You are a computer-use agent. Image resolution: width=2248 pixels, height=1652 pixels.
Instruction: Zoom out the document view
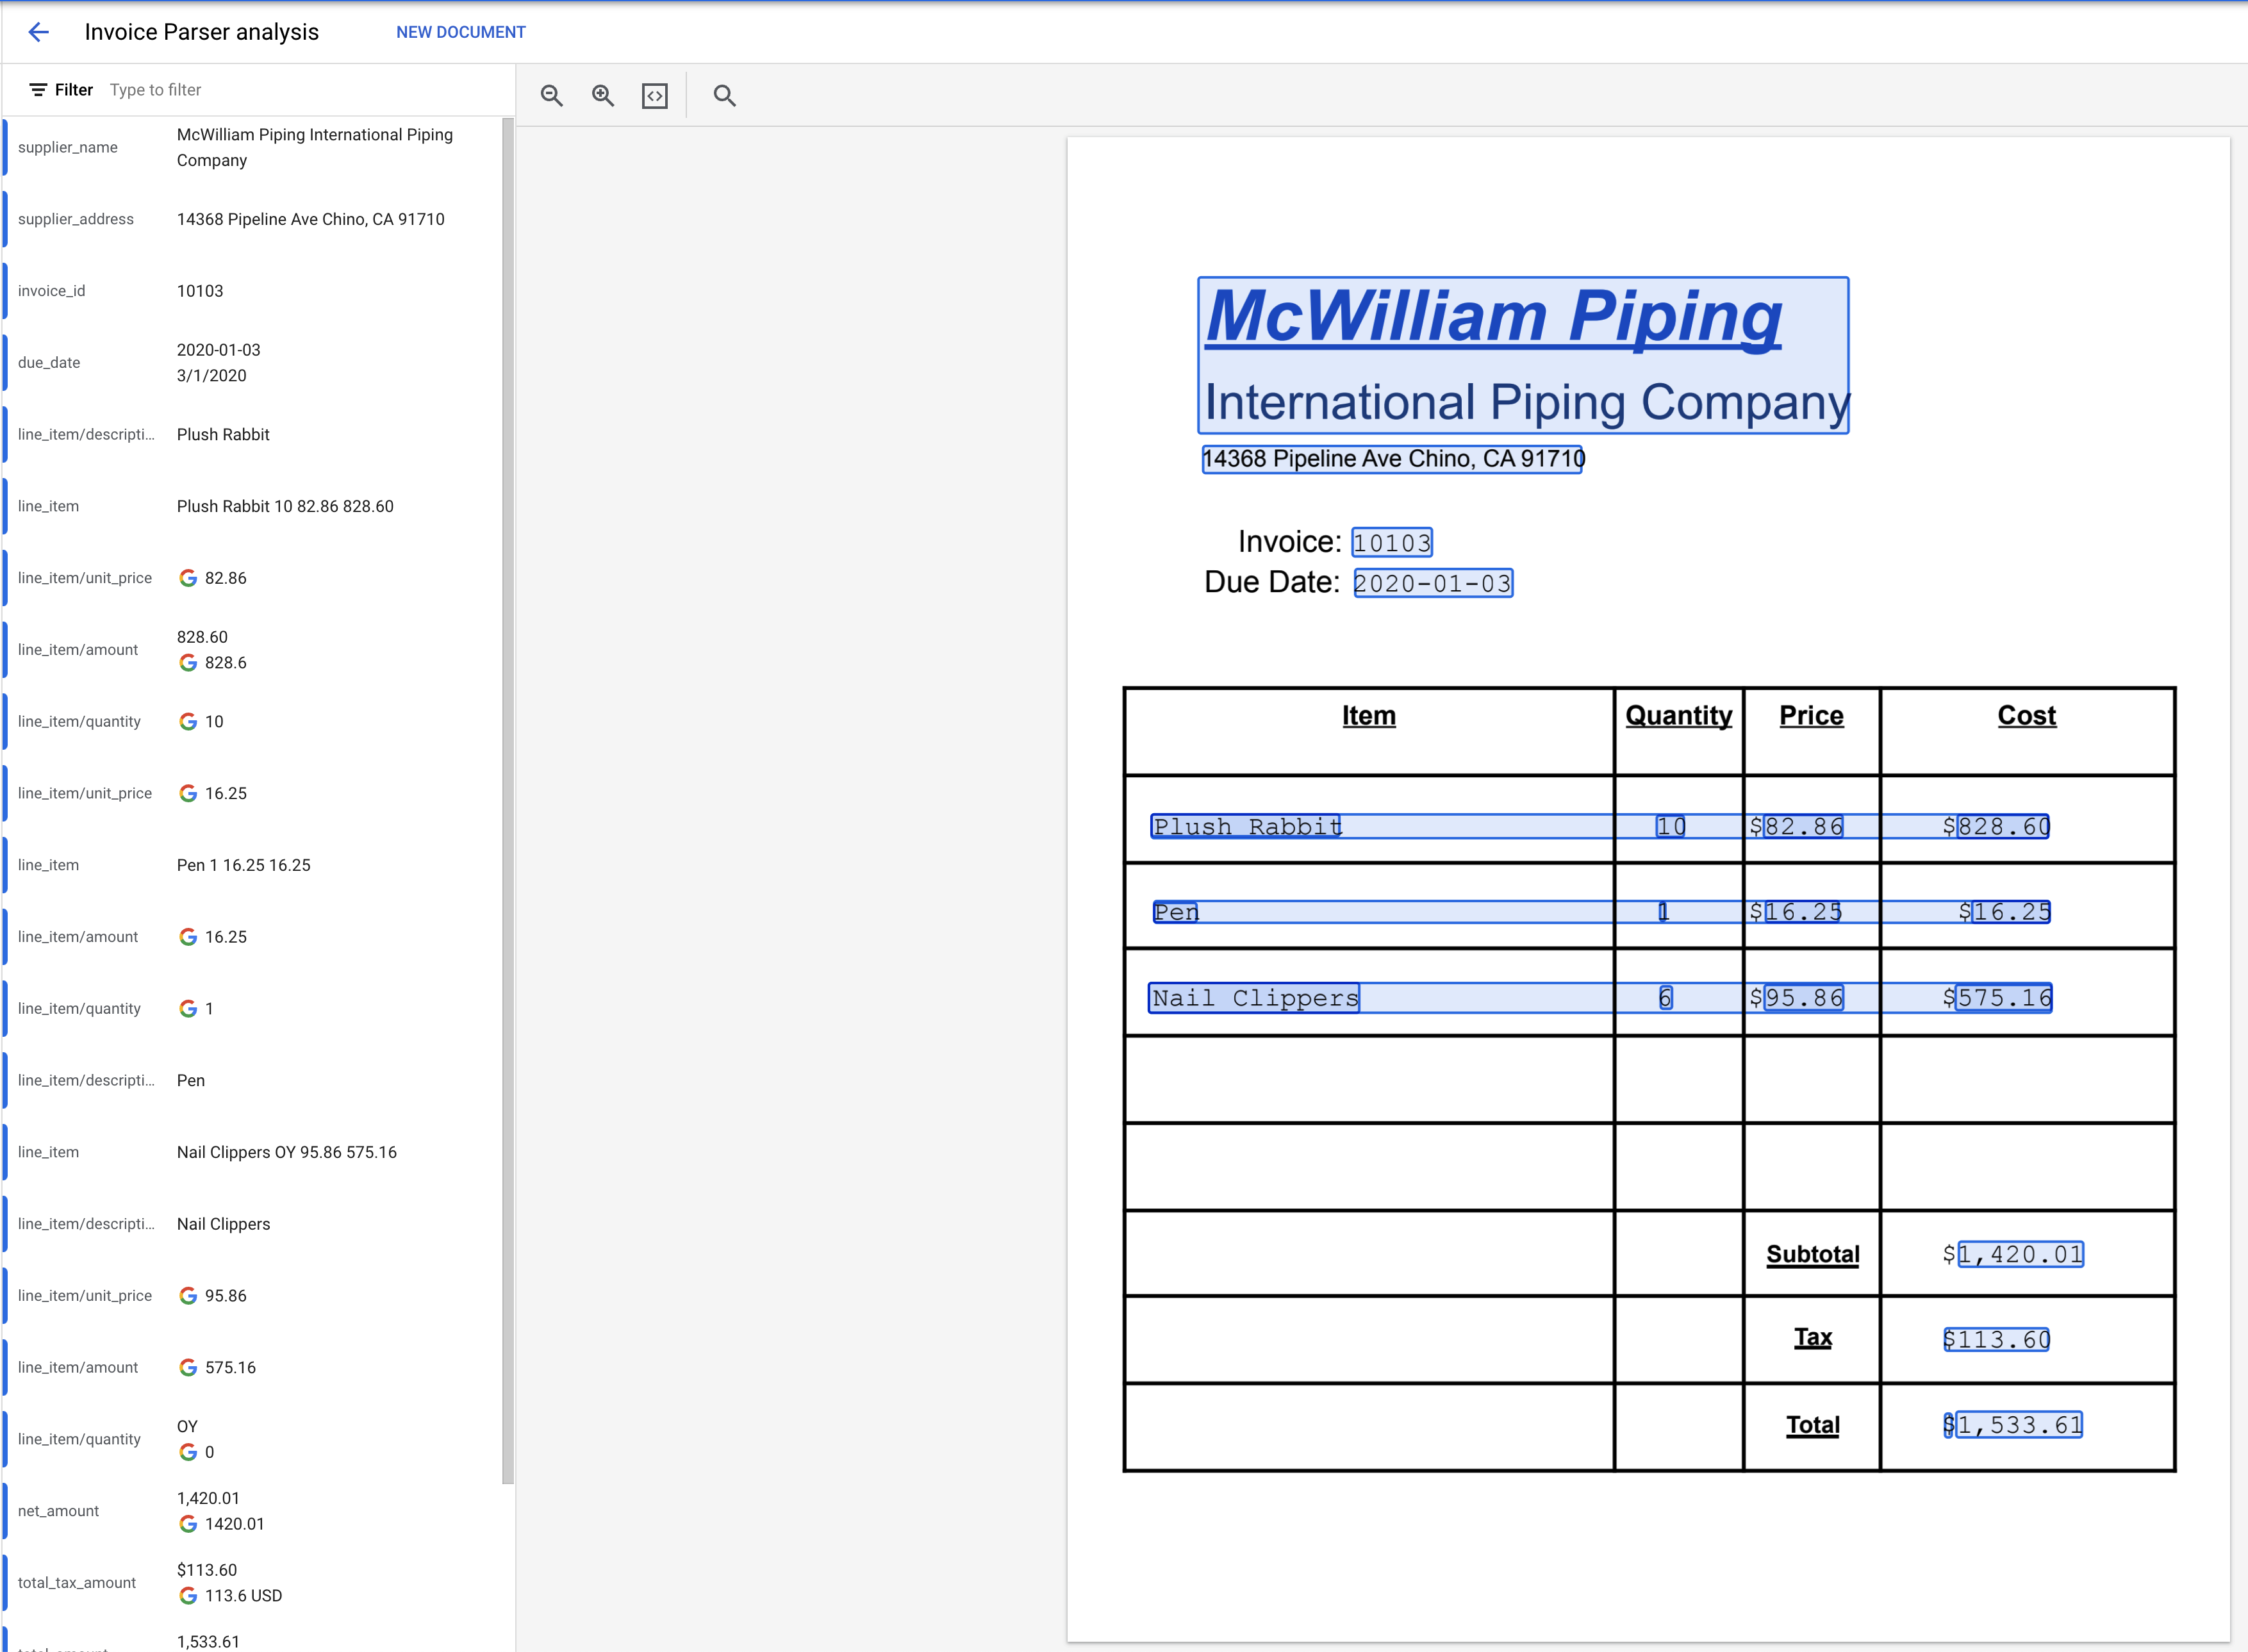(552, 96)
